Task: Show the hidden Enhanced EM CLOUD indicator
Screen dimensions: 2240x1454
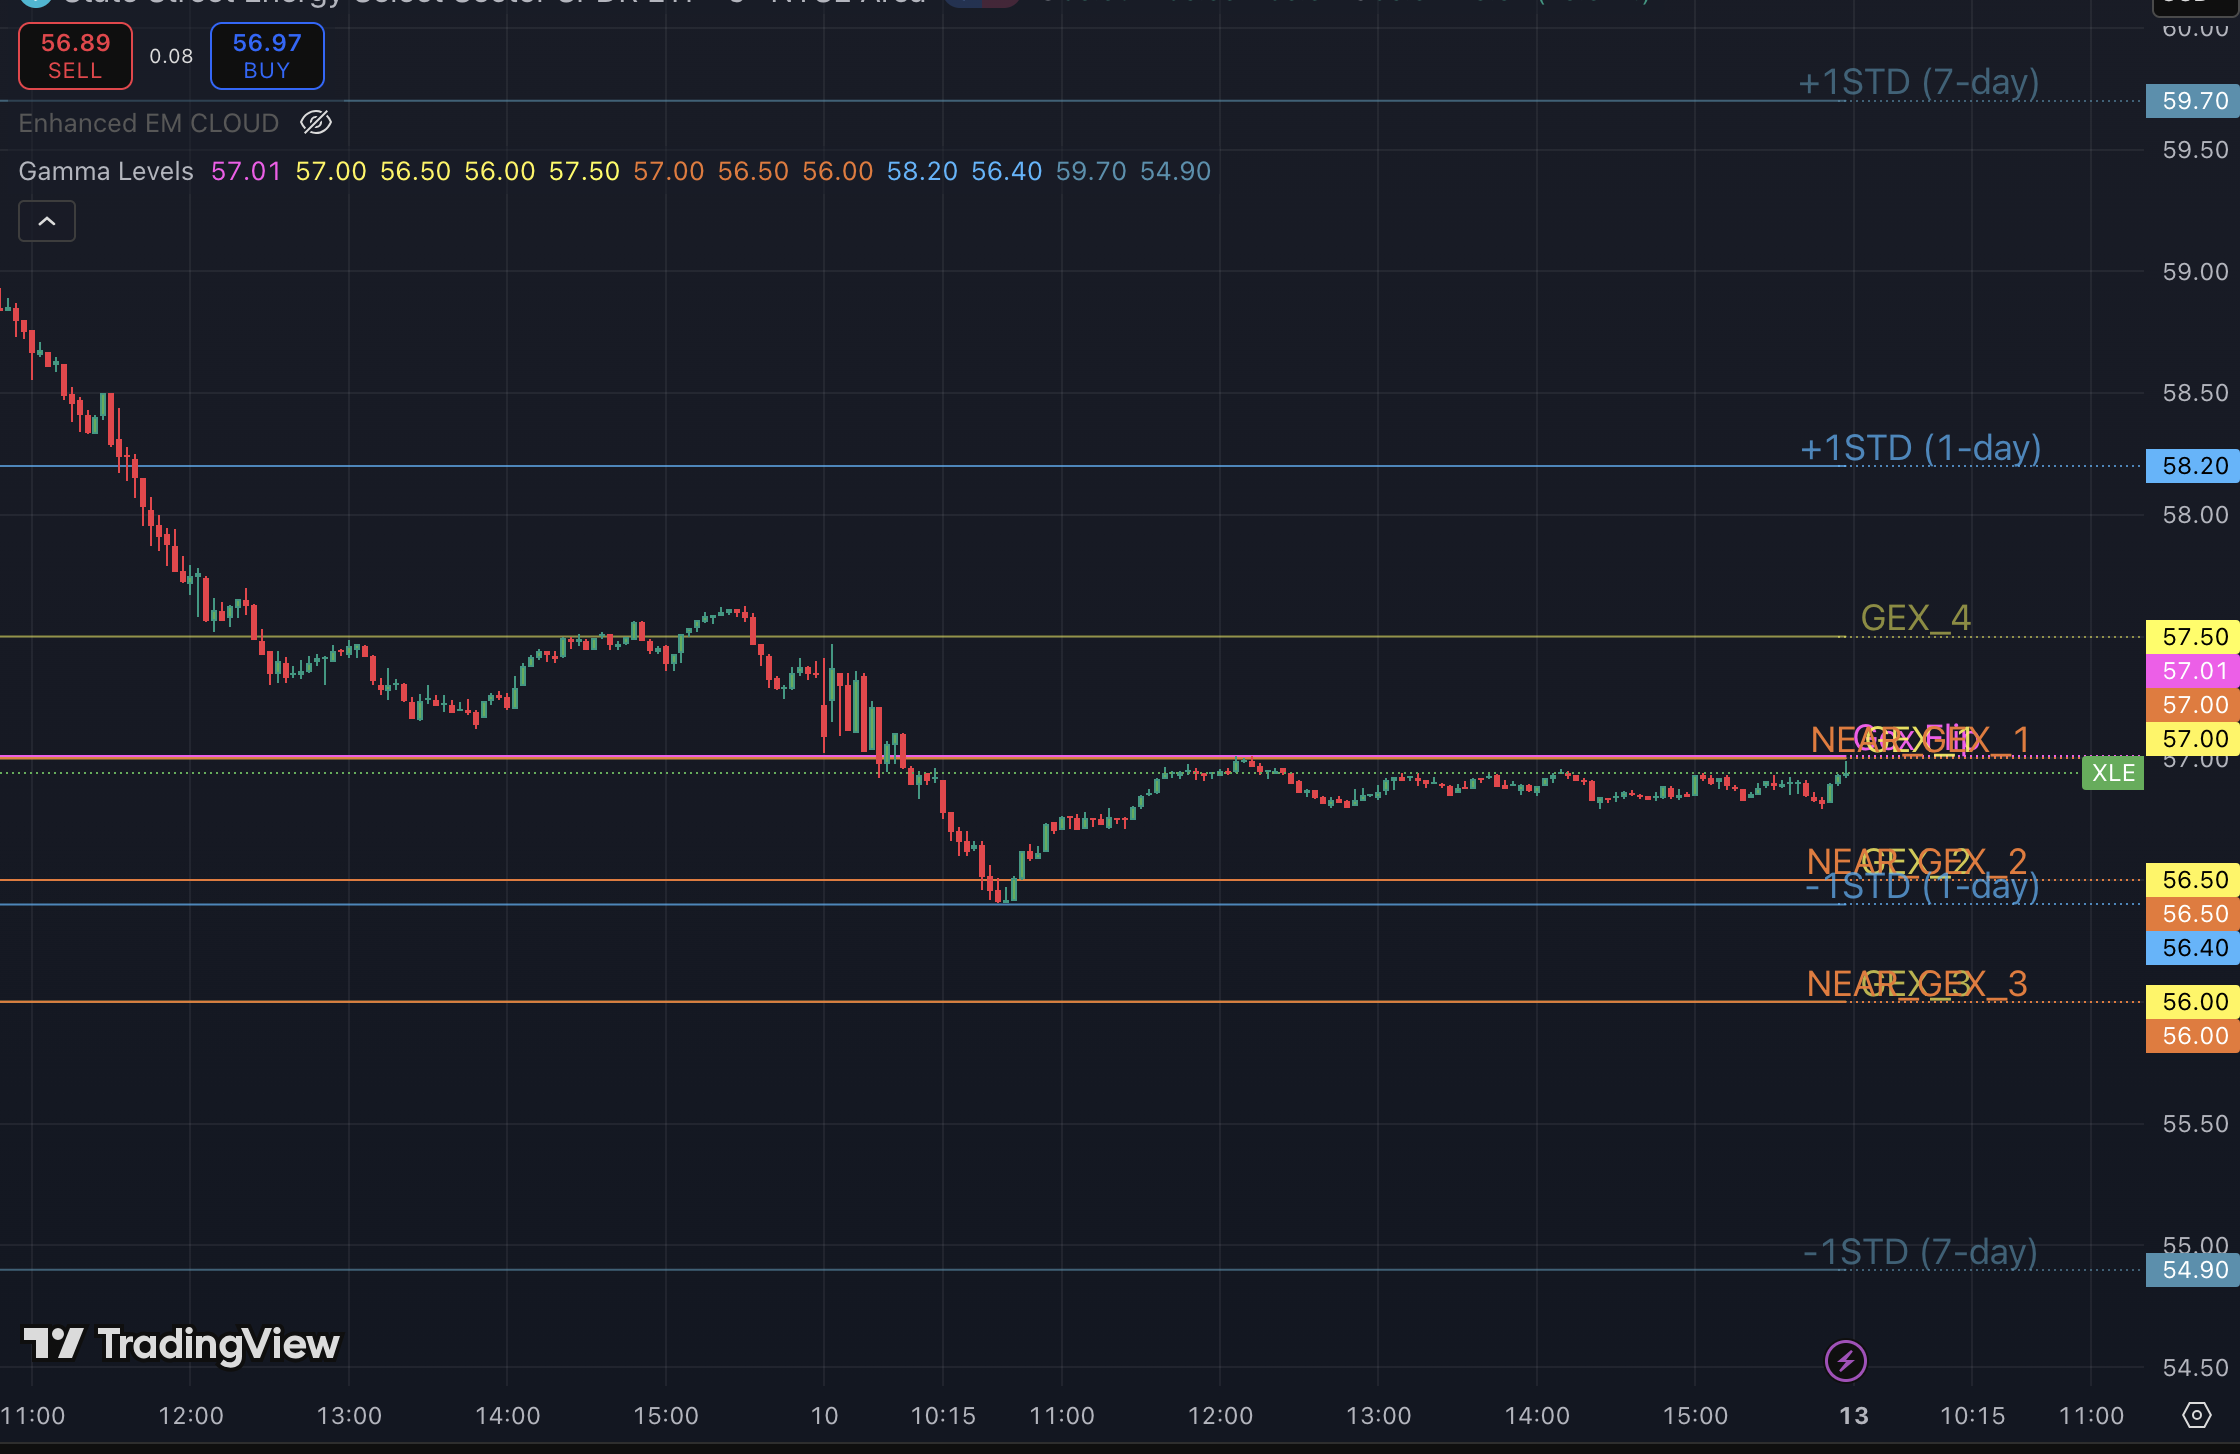Action: coord(316,123)
